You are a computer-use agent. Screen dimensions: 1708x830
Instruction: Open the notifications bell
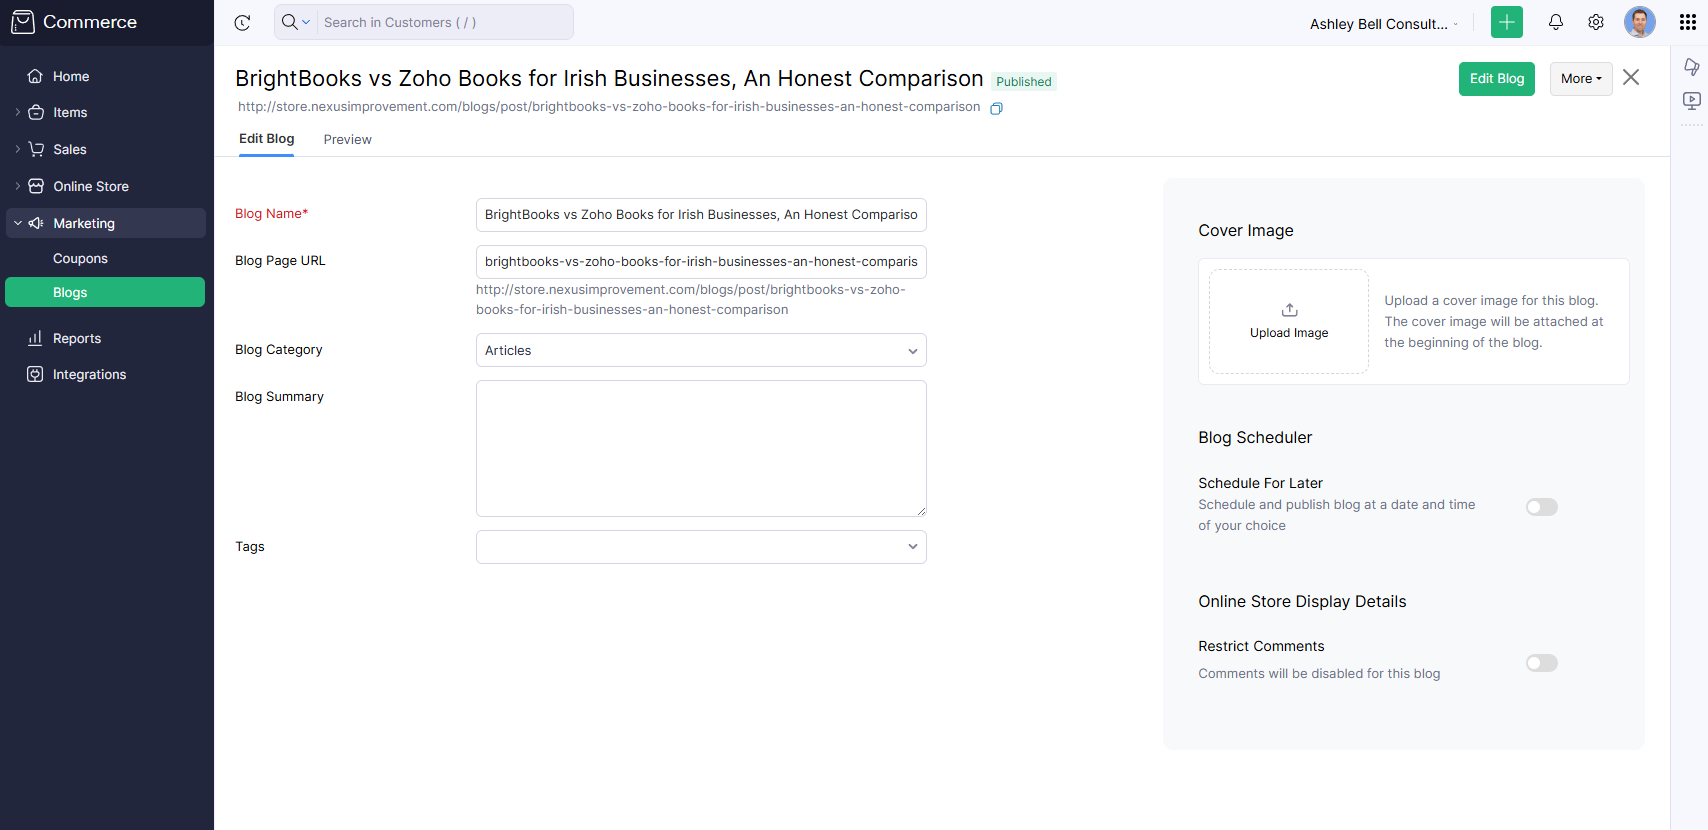click(1556, 22)
